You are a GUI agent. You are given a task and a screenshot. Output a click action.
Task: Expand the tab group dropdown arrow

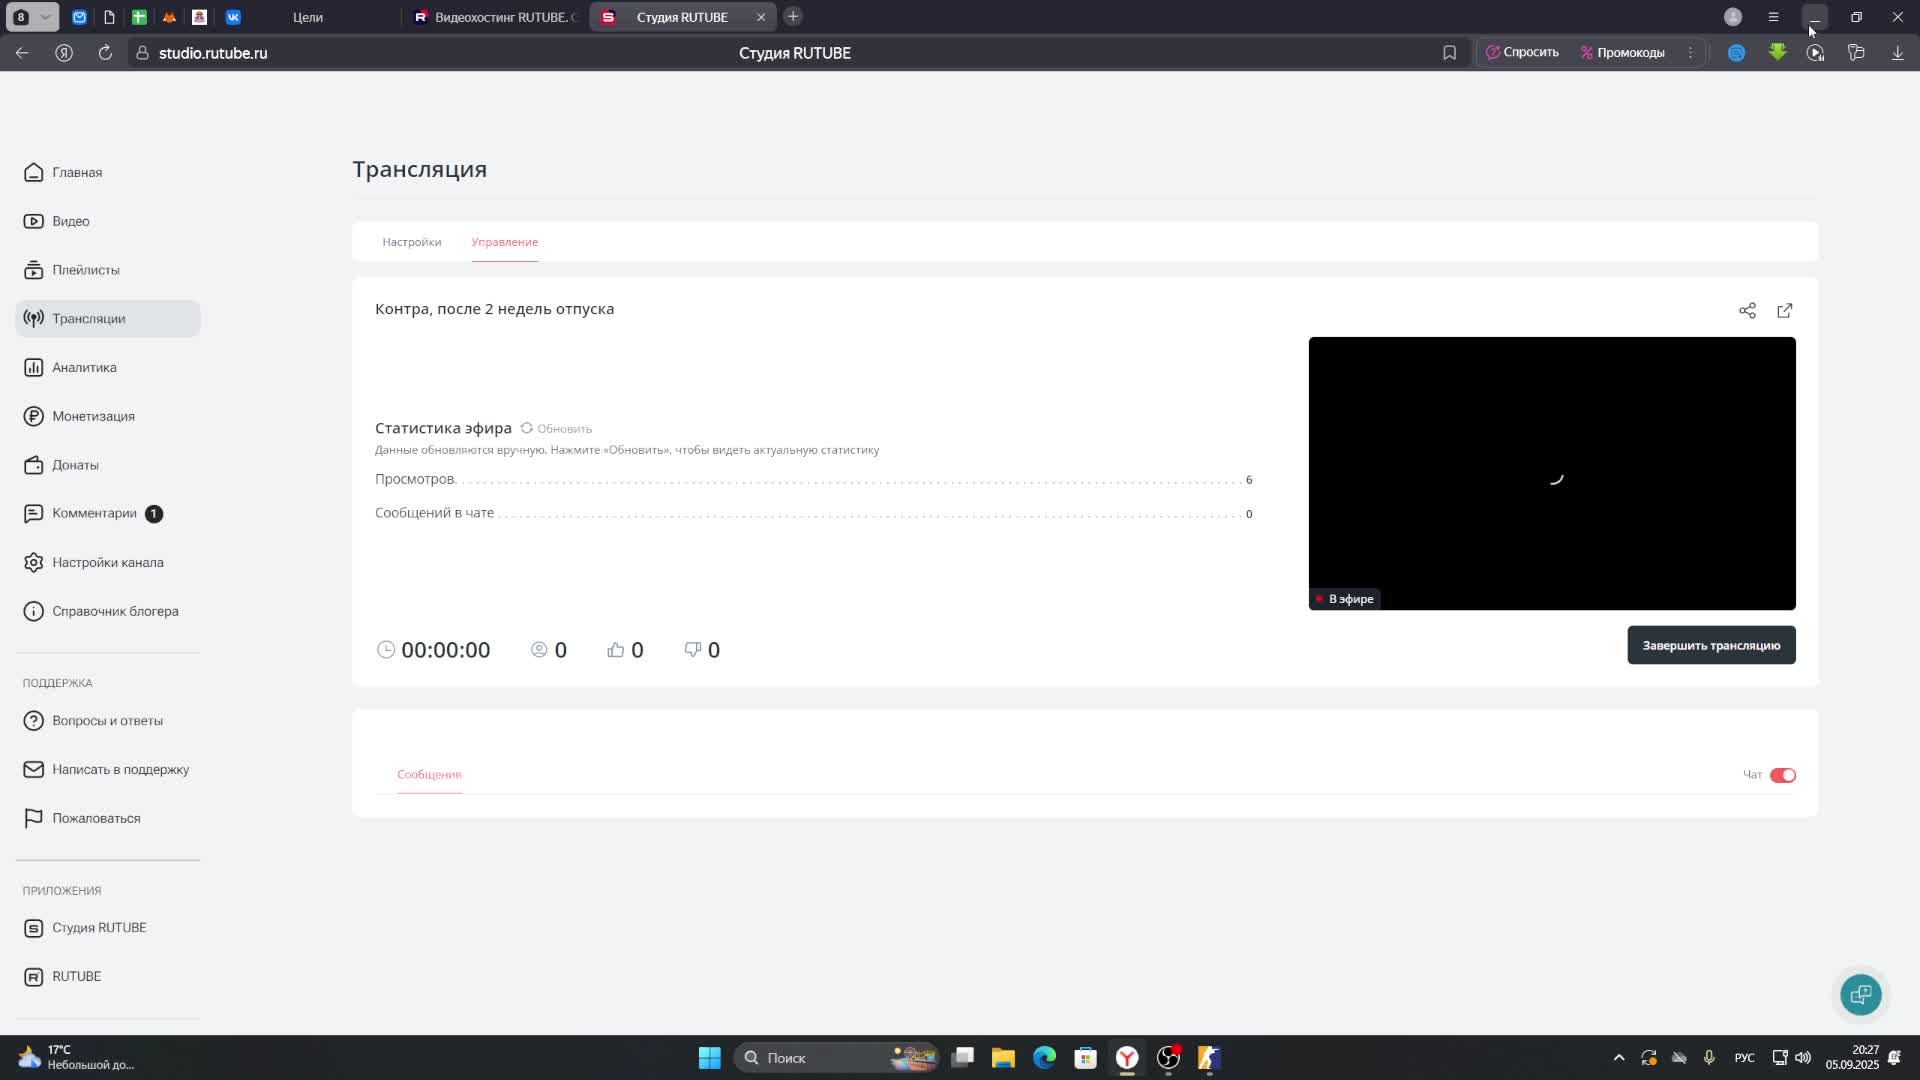pyautogui.click(x=45, y=17)
